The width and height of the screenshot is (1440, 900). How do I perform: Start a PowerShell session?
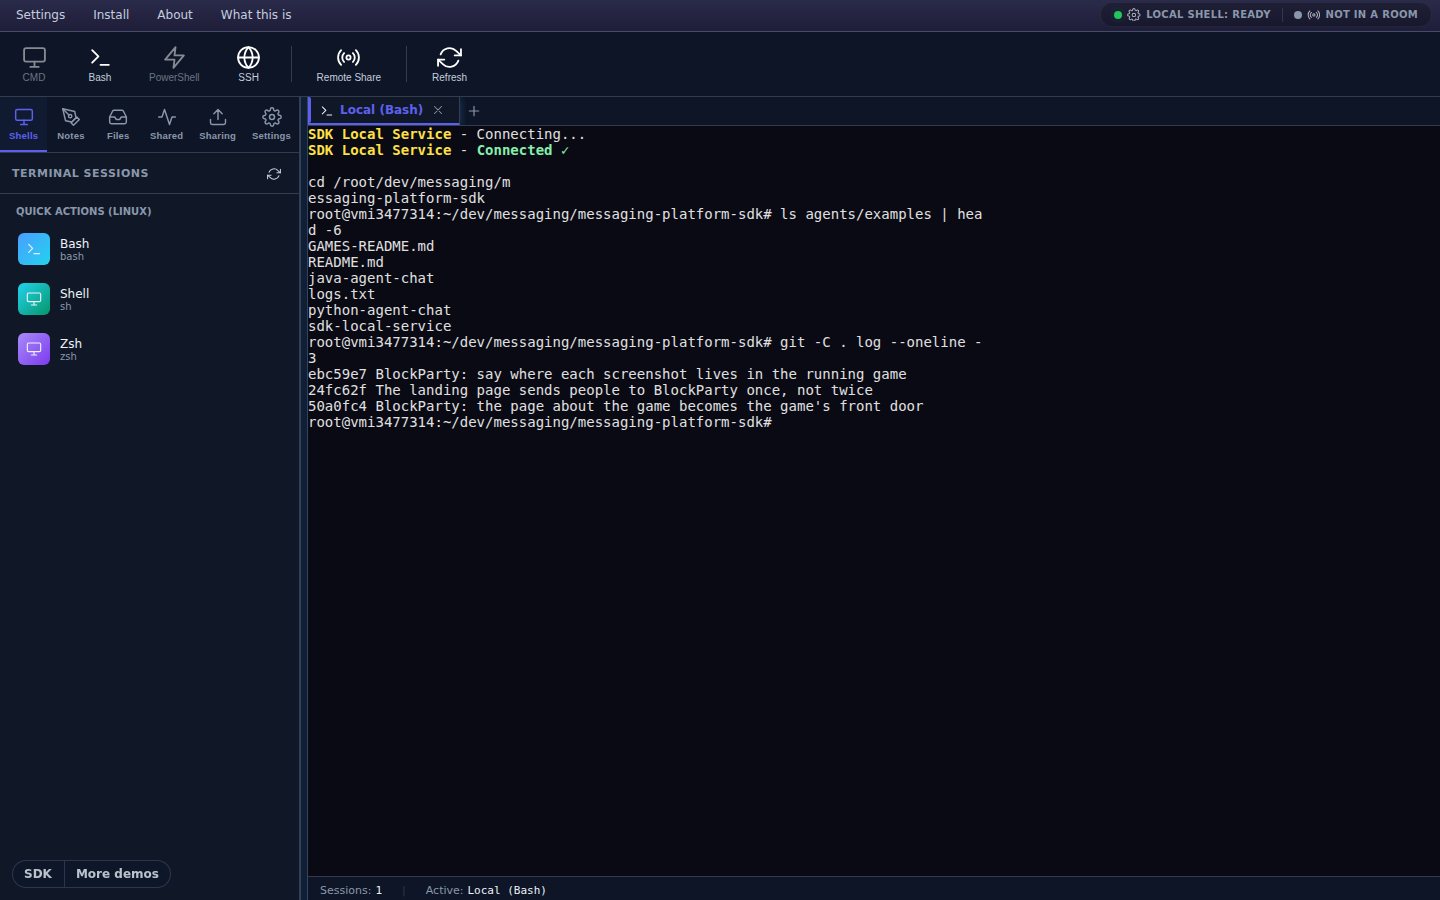click(x=174, y=64)
